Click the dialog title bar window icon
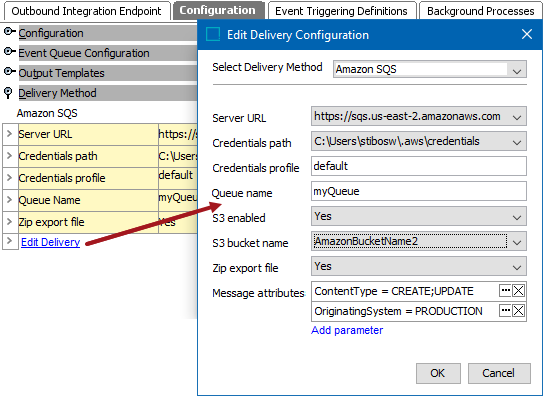The width and height of the screenshot is (543, 396). [x=213, y=34]
